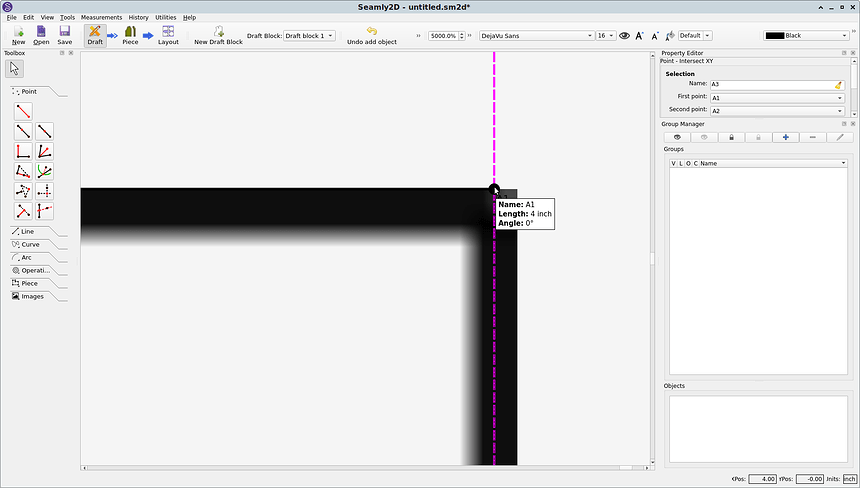
Task: Open the DejaVu Sans font dropdown
Action: click(537, 36)
